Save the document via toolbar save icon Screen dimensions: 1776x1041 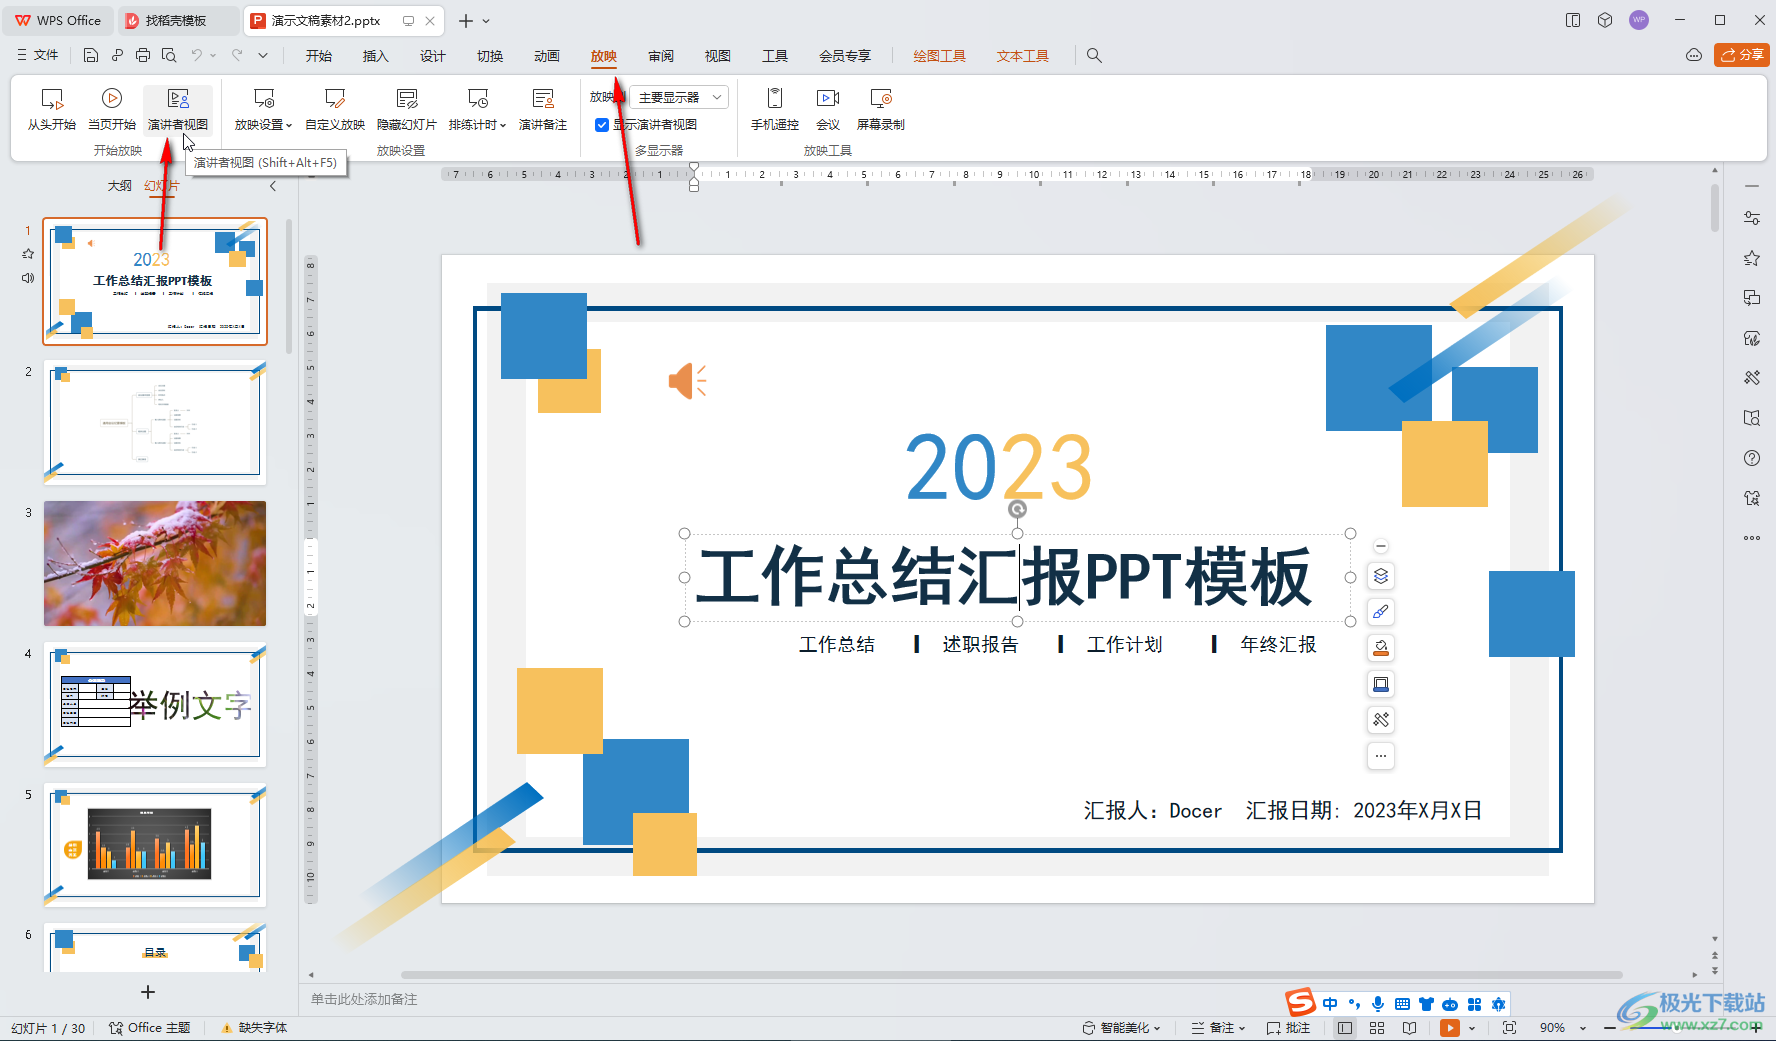[x=91, y=55]
